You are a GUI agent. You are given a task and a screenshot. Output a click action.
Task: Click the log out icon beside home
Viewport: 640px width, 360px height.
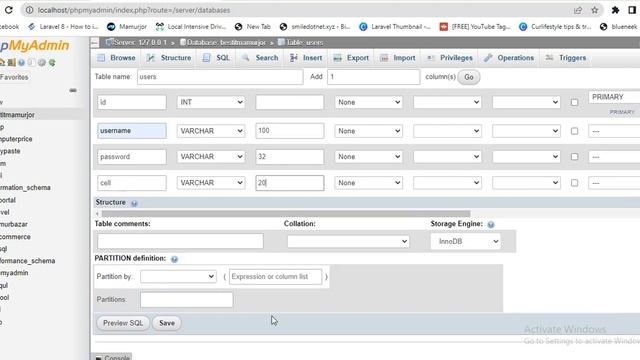(11, 62)
